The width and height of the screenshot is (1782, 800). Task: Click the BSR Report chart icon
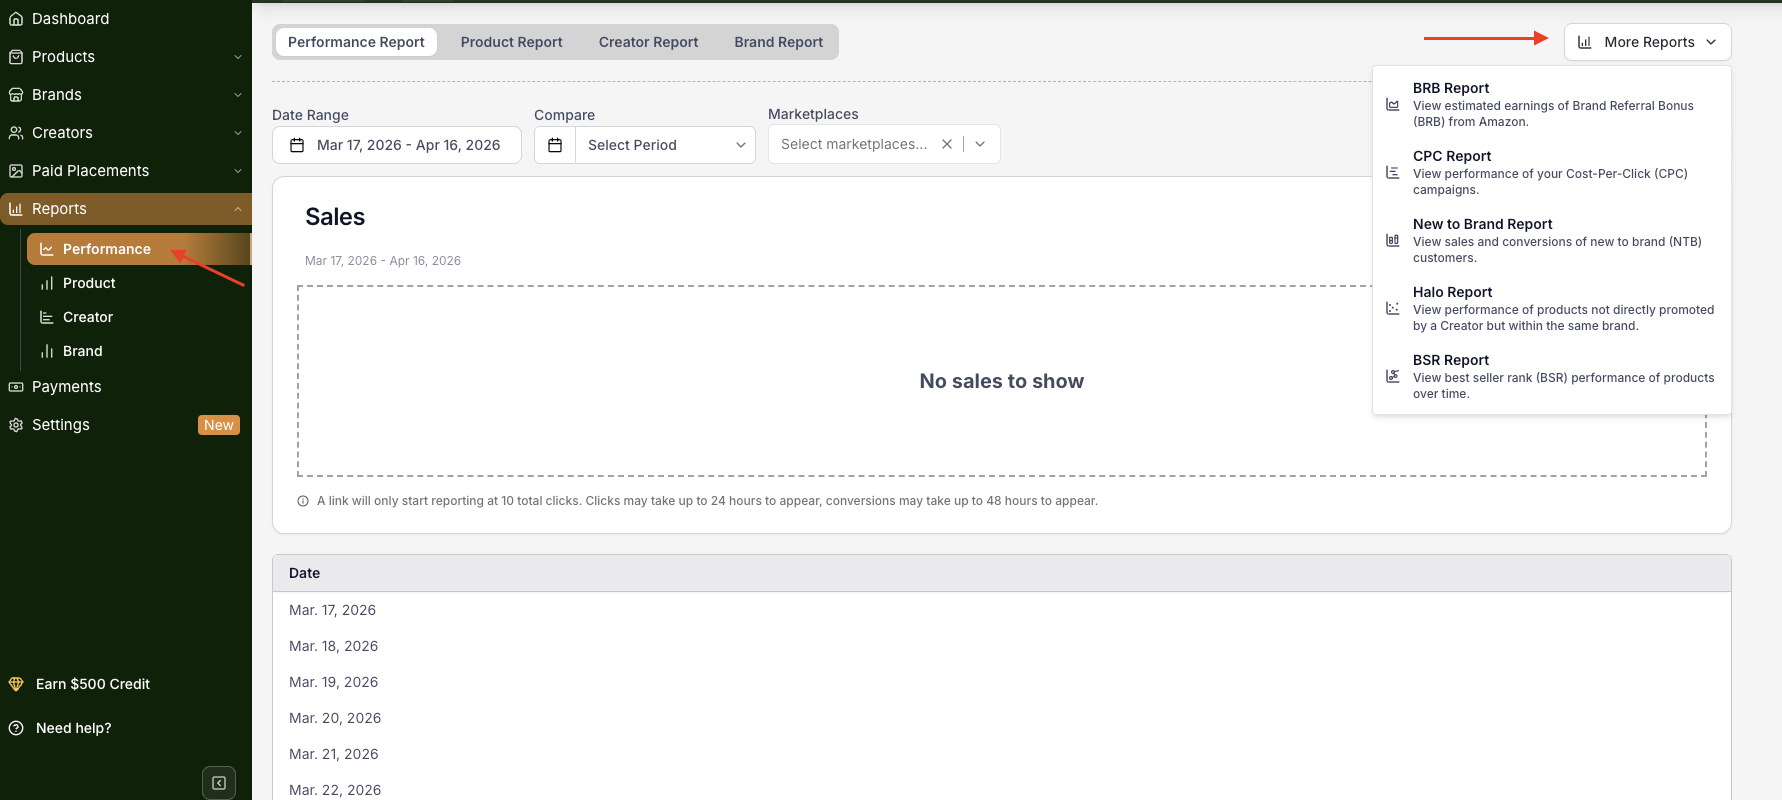1392,376
